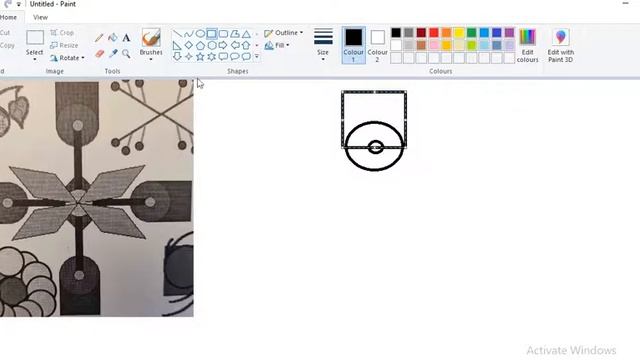Image resolution: width=640 pixels, height=360 pixels.
Task: Click the Crop button
Action: [x=62, y=33]
